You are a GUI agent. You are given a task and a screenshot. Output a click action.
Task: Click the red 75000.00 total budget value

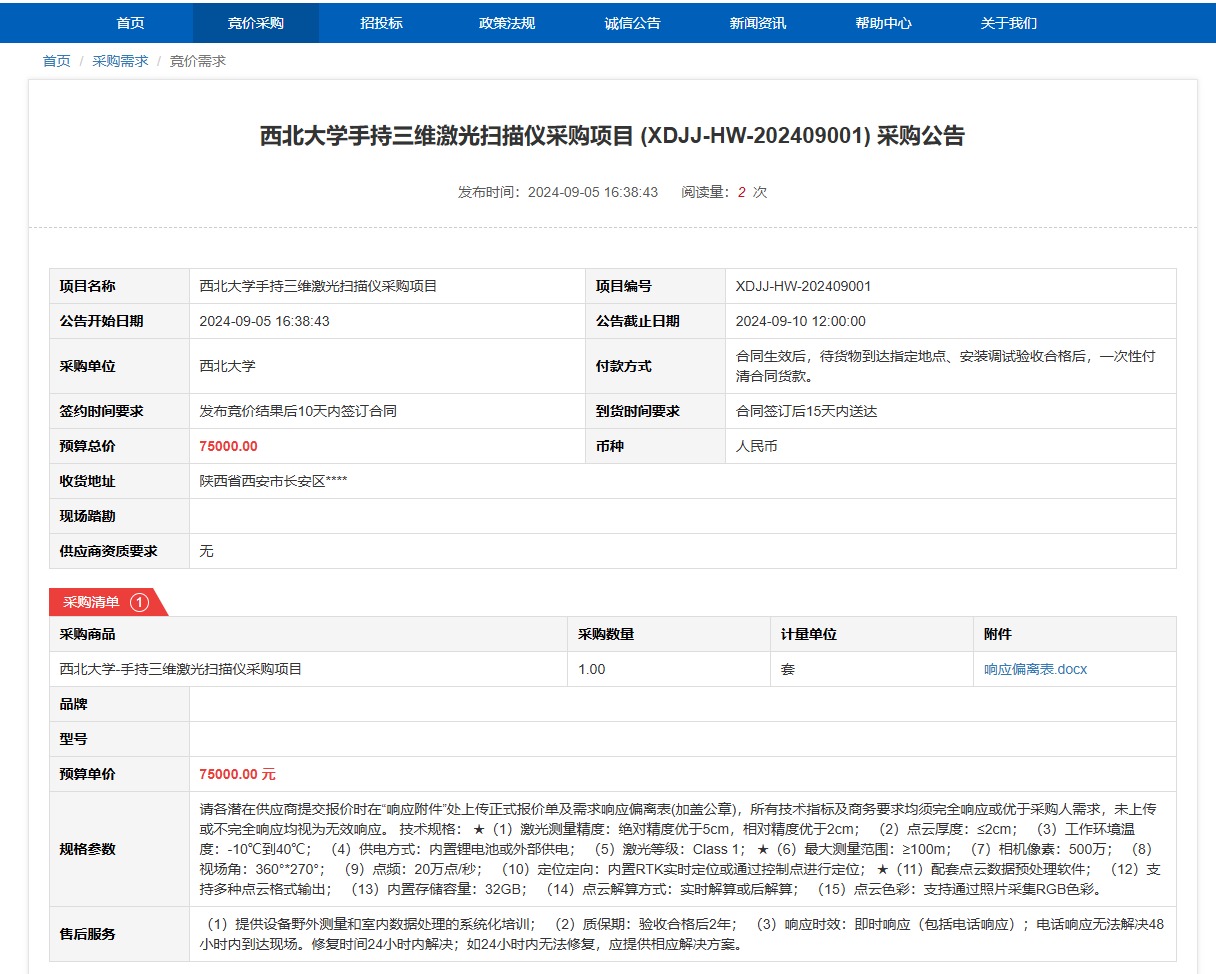[x=228, y=446]
